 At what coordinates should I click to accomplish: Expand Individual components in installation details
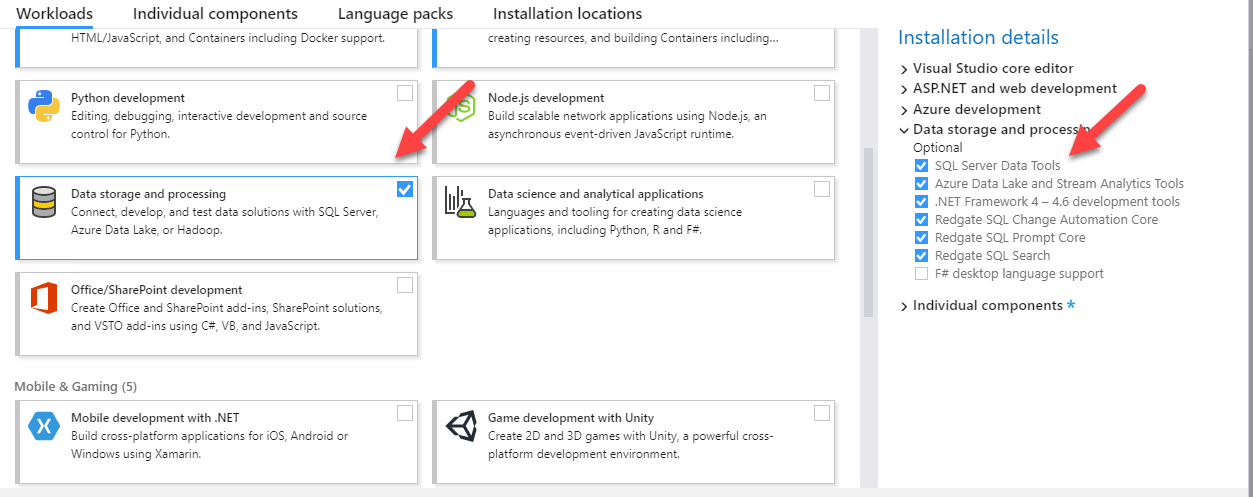904,306
